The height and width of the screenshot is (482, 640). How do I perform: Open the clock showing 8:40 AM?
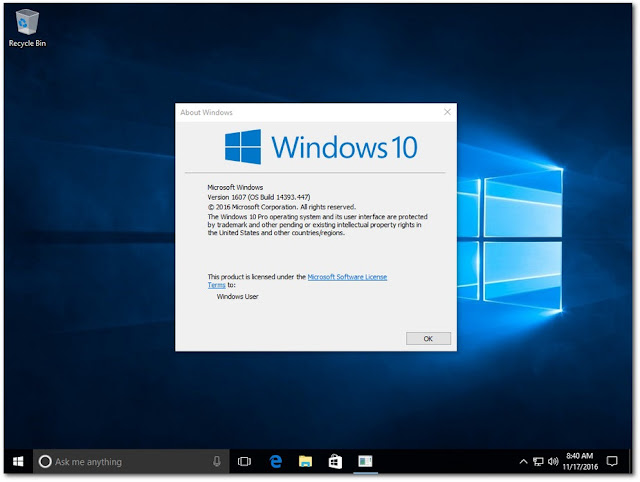(580, 462)
